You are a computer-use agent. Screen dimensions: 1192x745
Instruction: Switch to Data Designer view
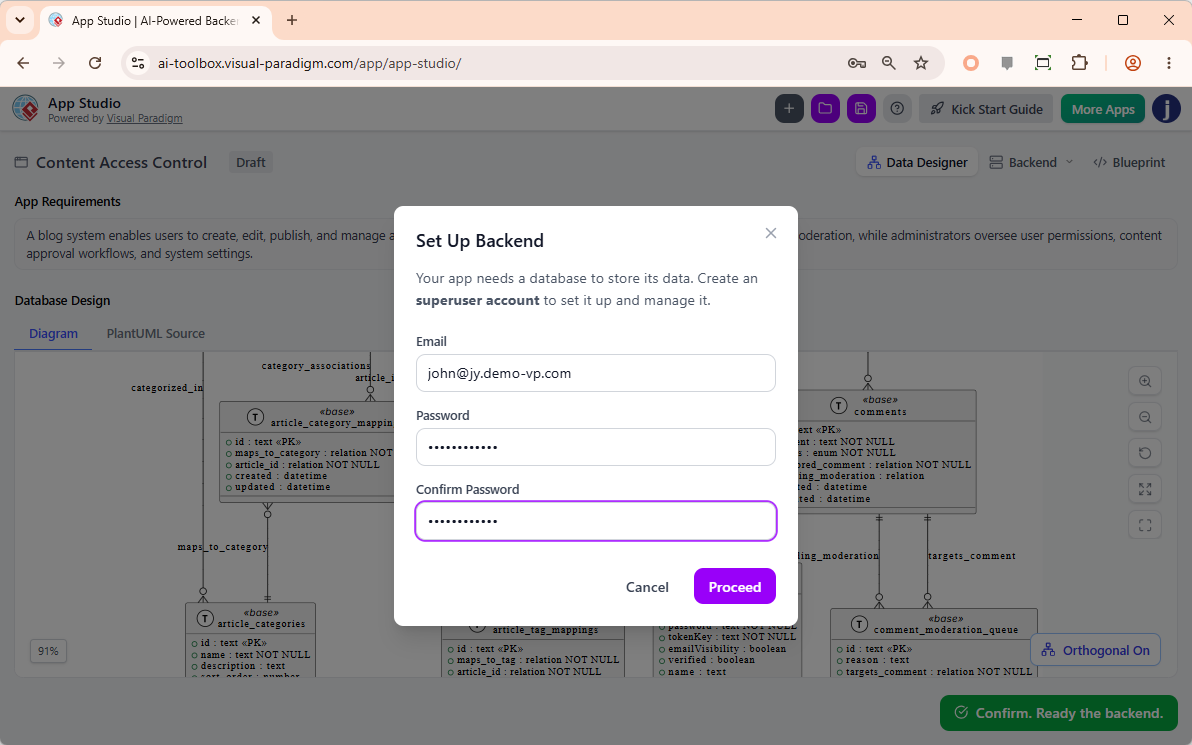point(917,162)
